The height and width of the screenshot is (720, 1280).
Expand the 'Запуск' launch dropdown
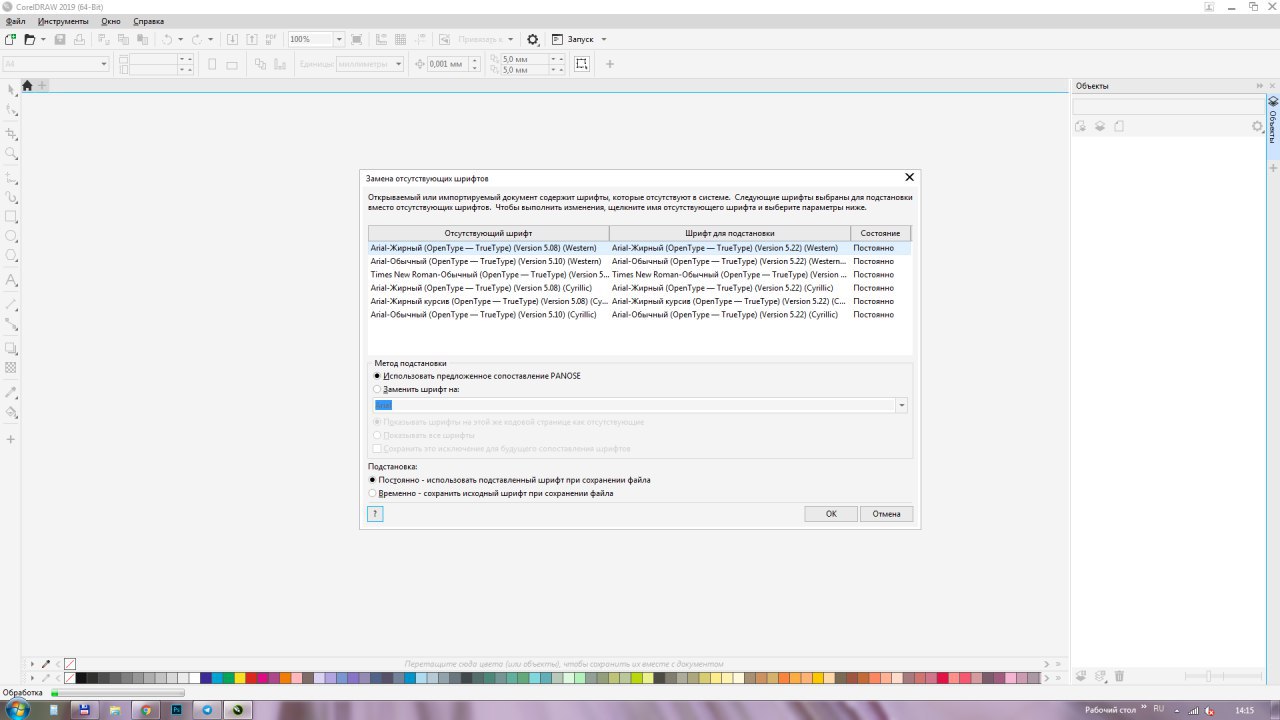pos(604,39)
